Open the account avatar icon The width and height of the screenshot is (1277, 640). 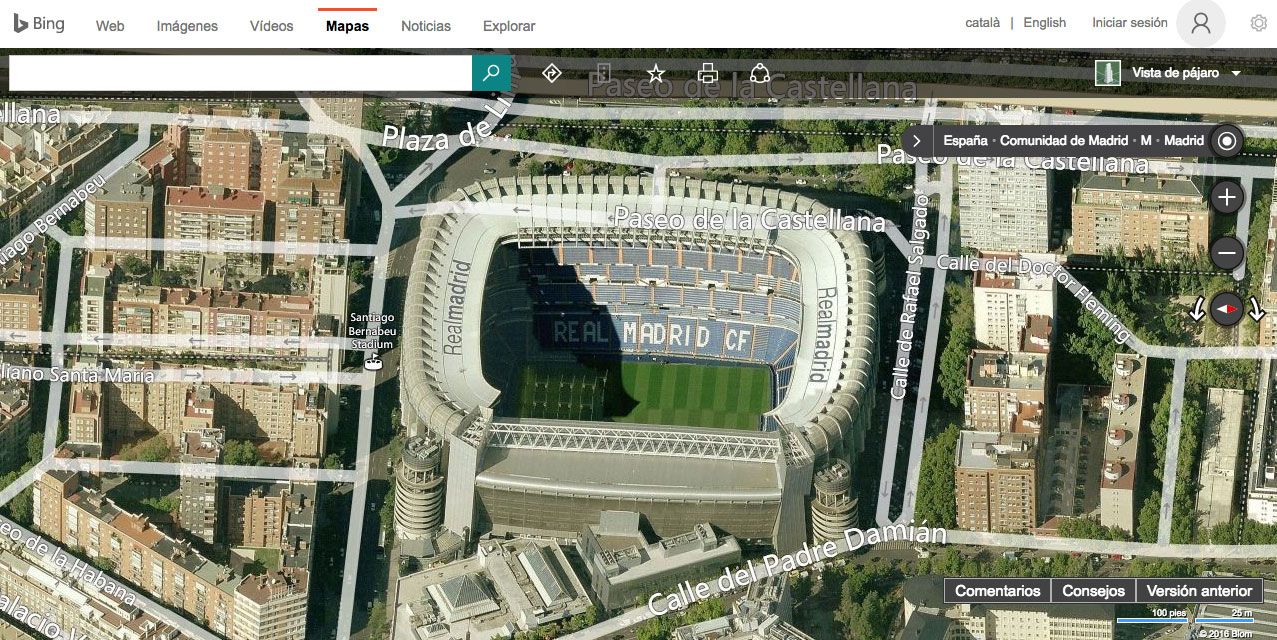(x=1201, y=24)
